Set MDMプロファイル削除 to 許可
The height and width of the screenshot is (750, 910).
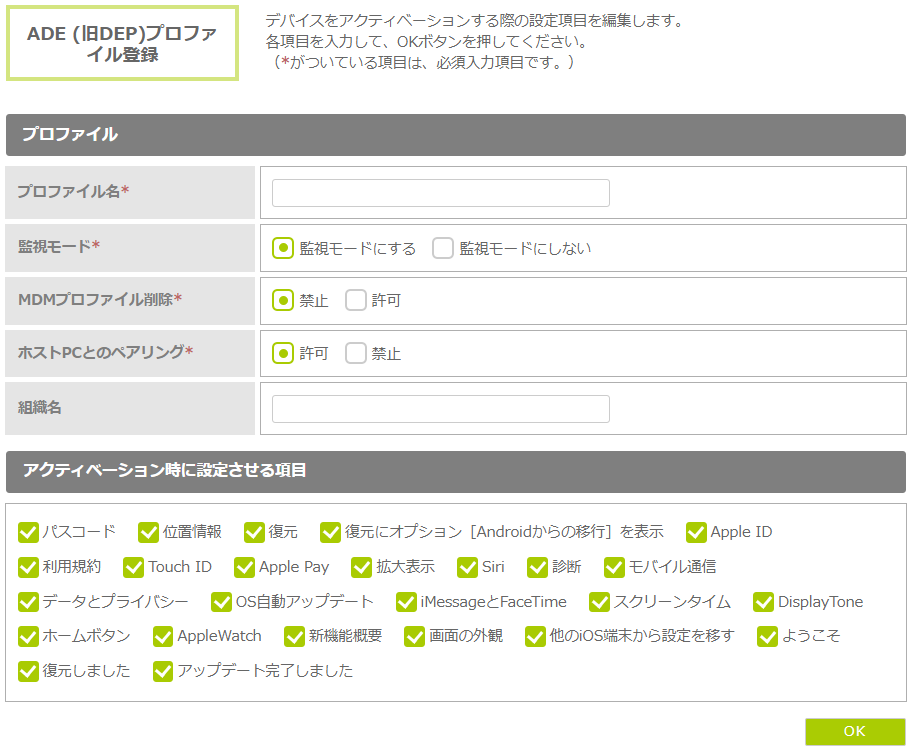pyautogui.click(x=356, y=300)
